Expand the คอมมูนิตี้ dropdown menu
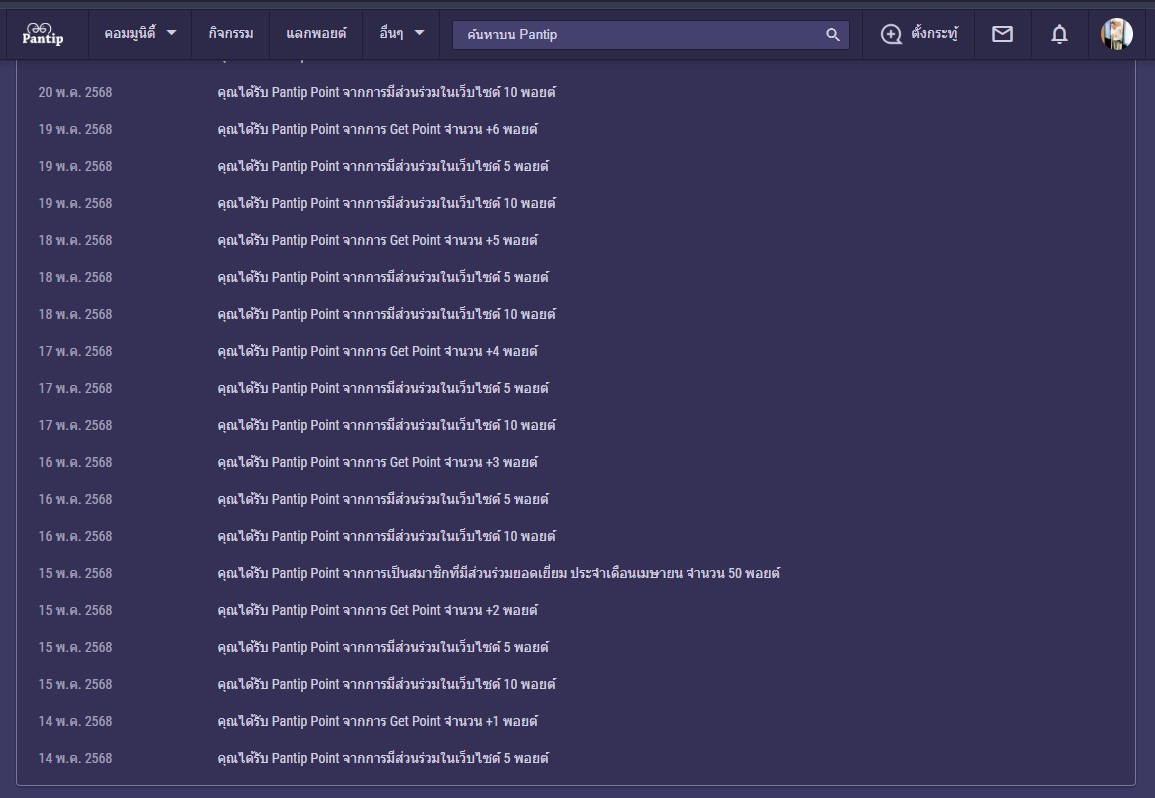1155x798 pixels. (140, 33)
